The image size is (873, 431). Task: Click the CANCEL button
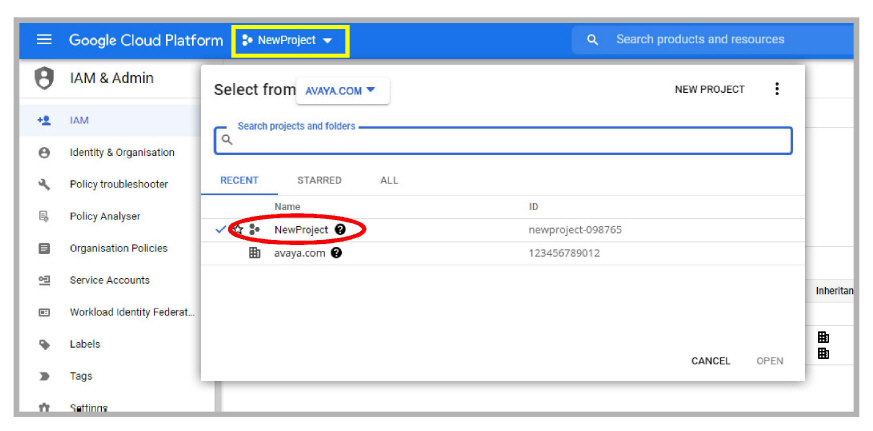710,361
